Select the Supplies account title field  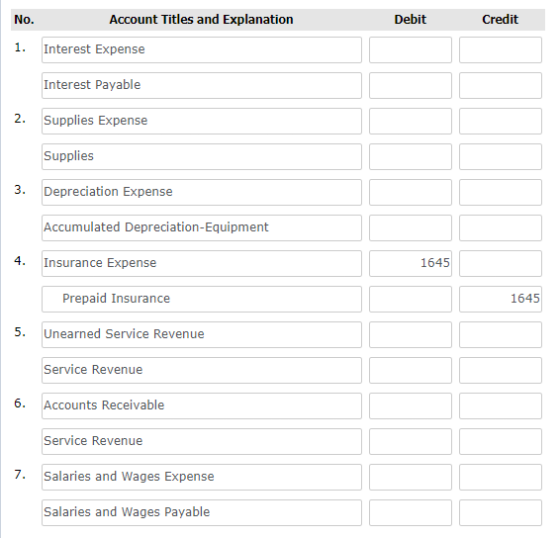pyautogui.click(x=201, y=156)
